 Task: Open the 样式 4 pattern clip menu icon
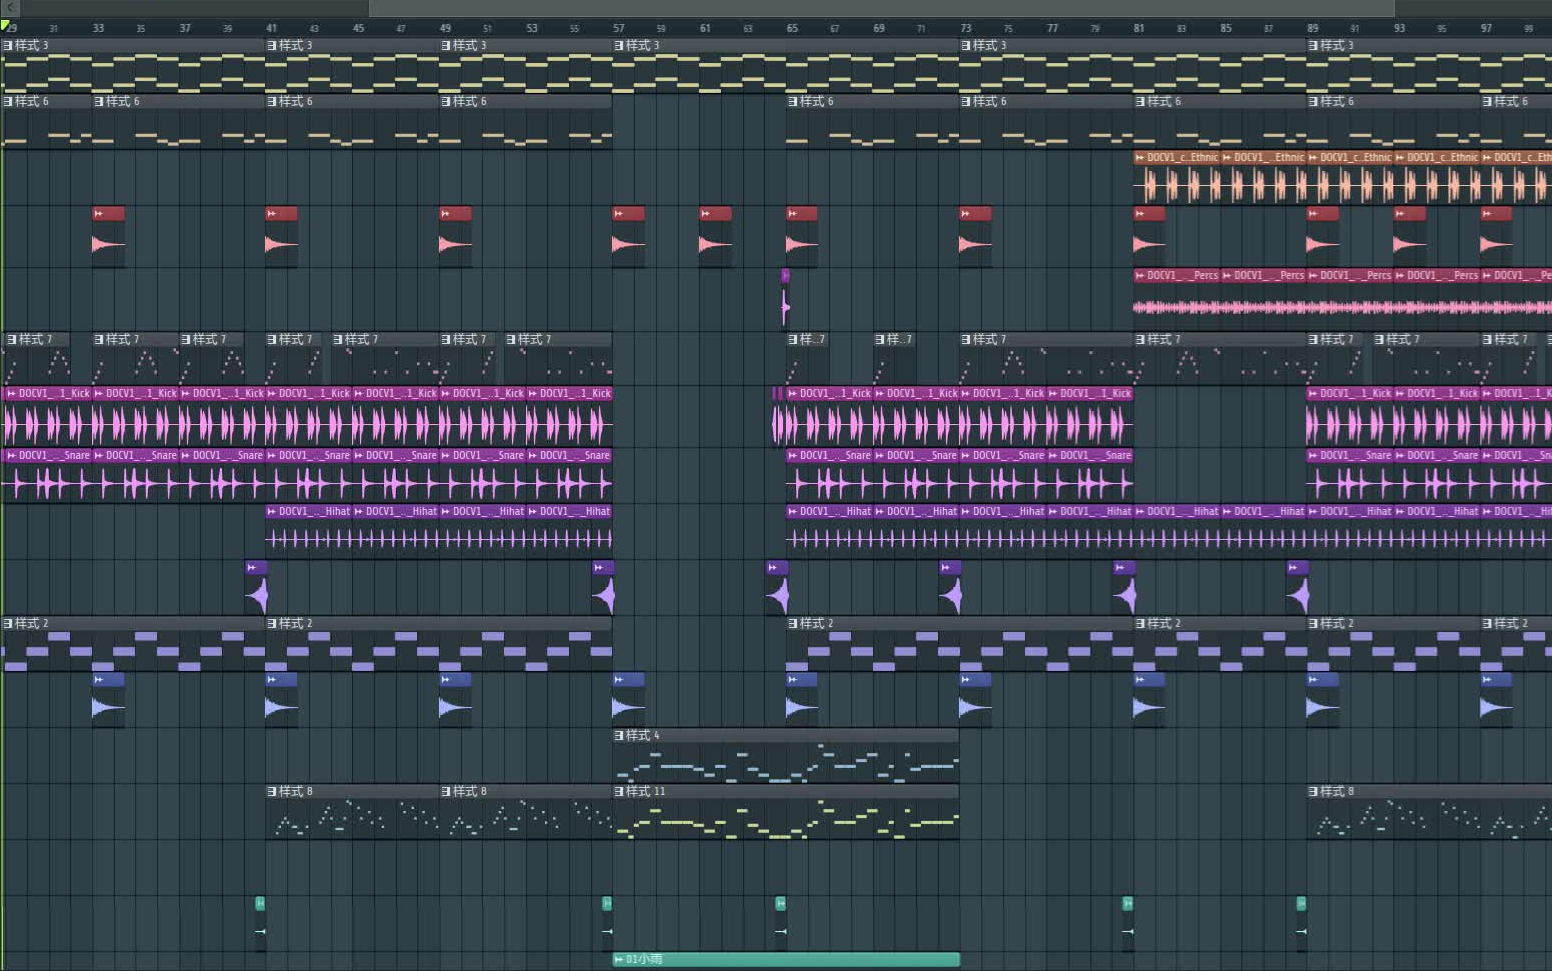619,735
